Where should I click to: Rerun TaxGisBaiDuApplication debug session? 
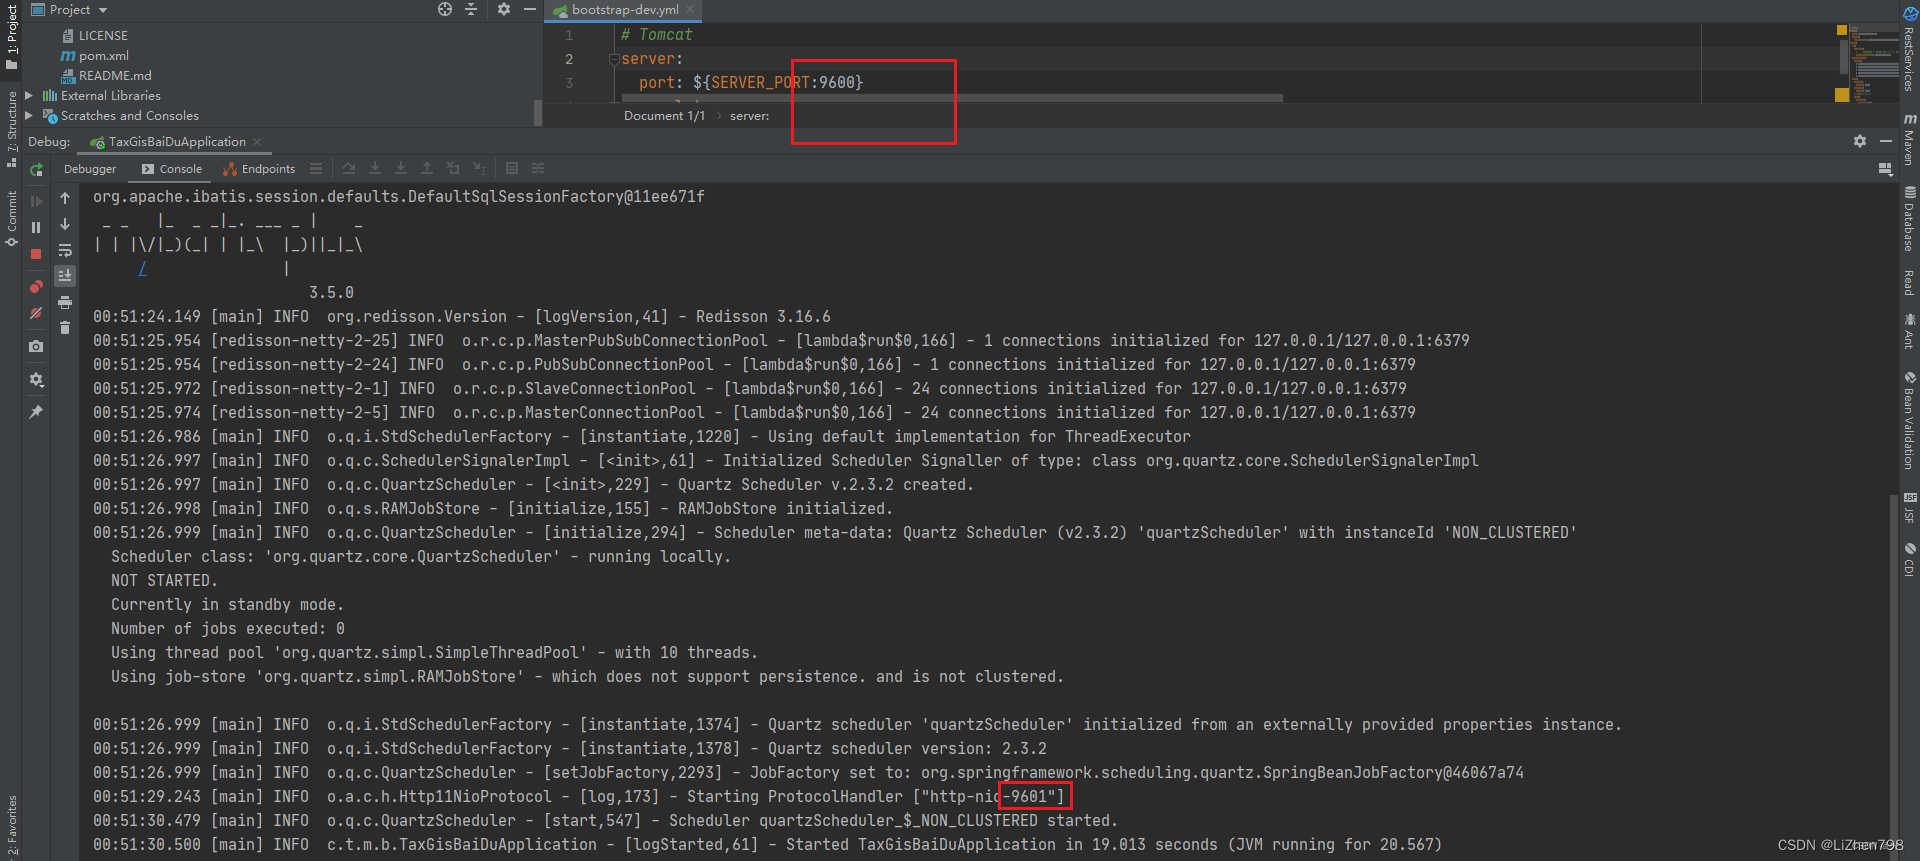pos(36,170)
